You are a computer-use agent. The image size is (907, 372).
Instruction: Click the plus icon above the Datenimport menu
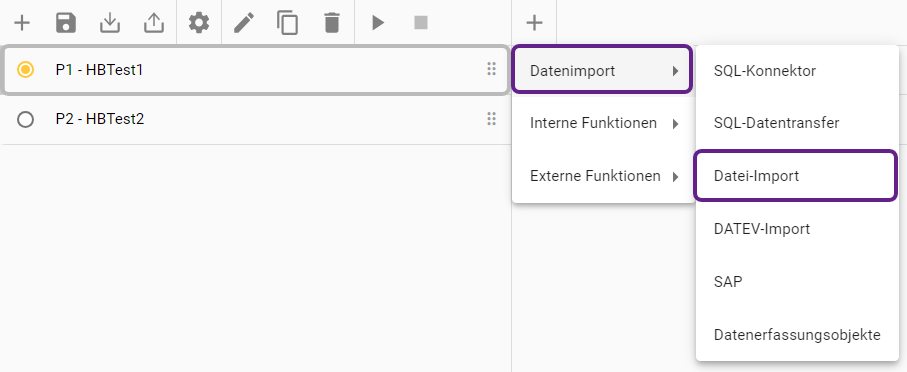pos(534,23)
